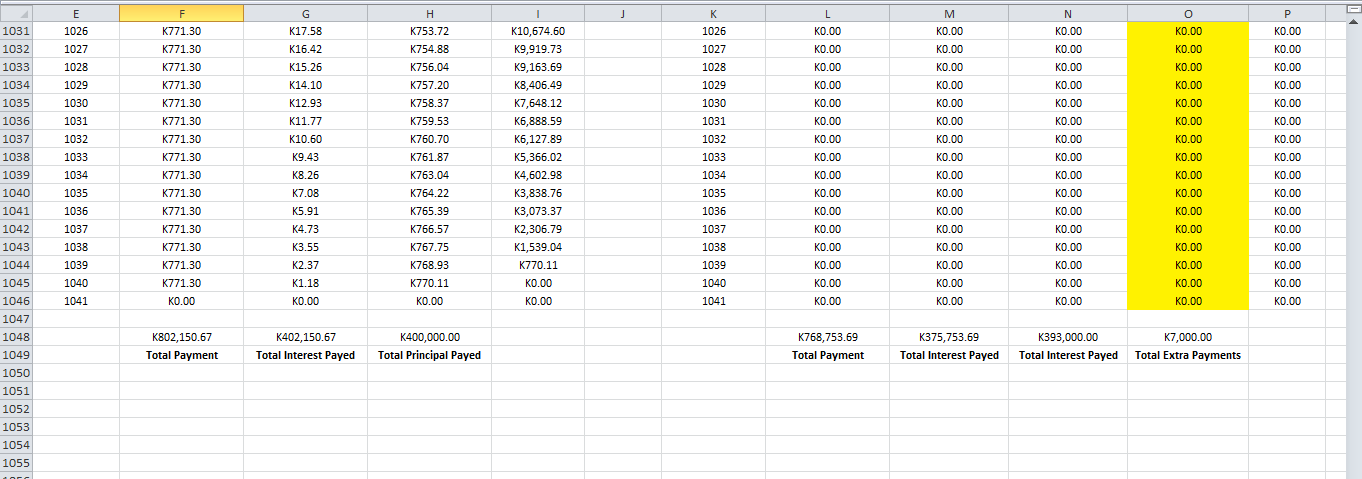This screenshot has height=479, width=1362.
Task: Click total cell K768,753.69
Action: [827, 337]
